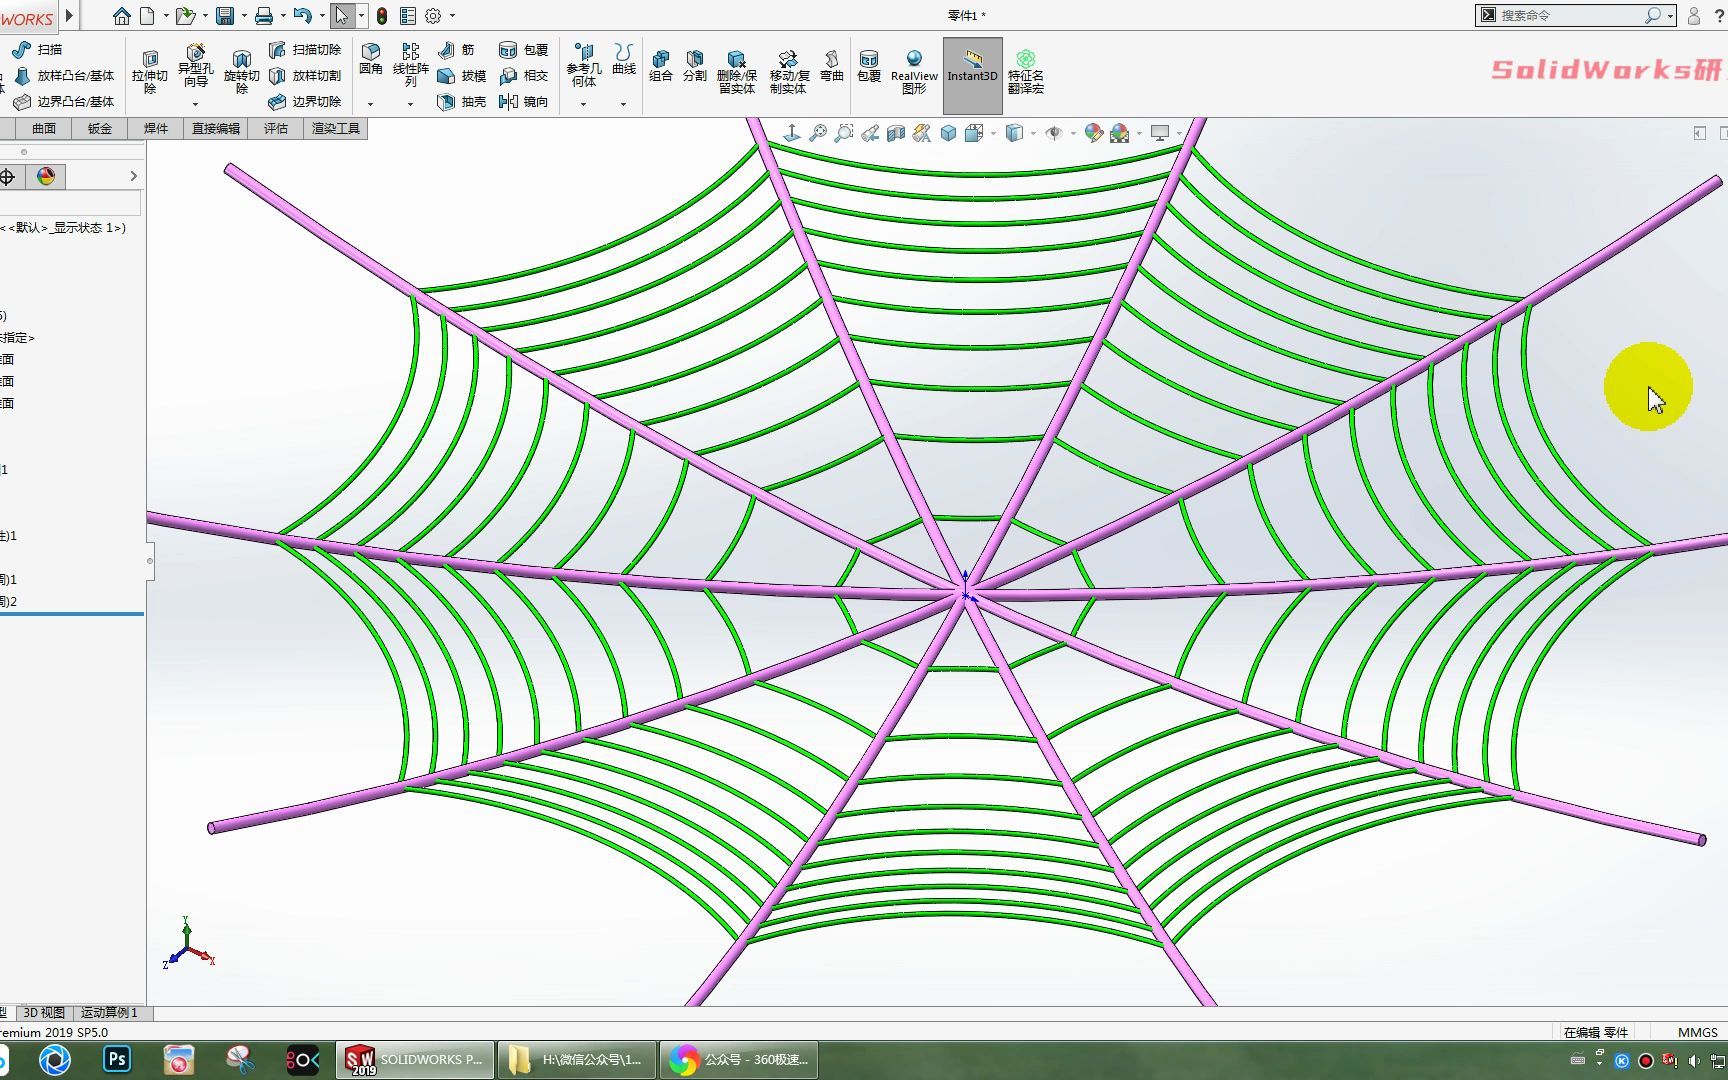Expand the Options gear dropdown arrow
Viewport: 1728px width, 1080px height.
tap(452, 16)
